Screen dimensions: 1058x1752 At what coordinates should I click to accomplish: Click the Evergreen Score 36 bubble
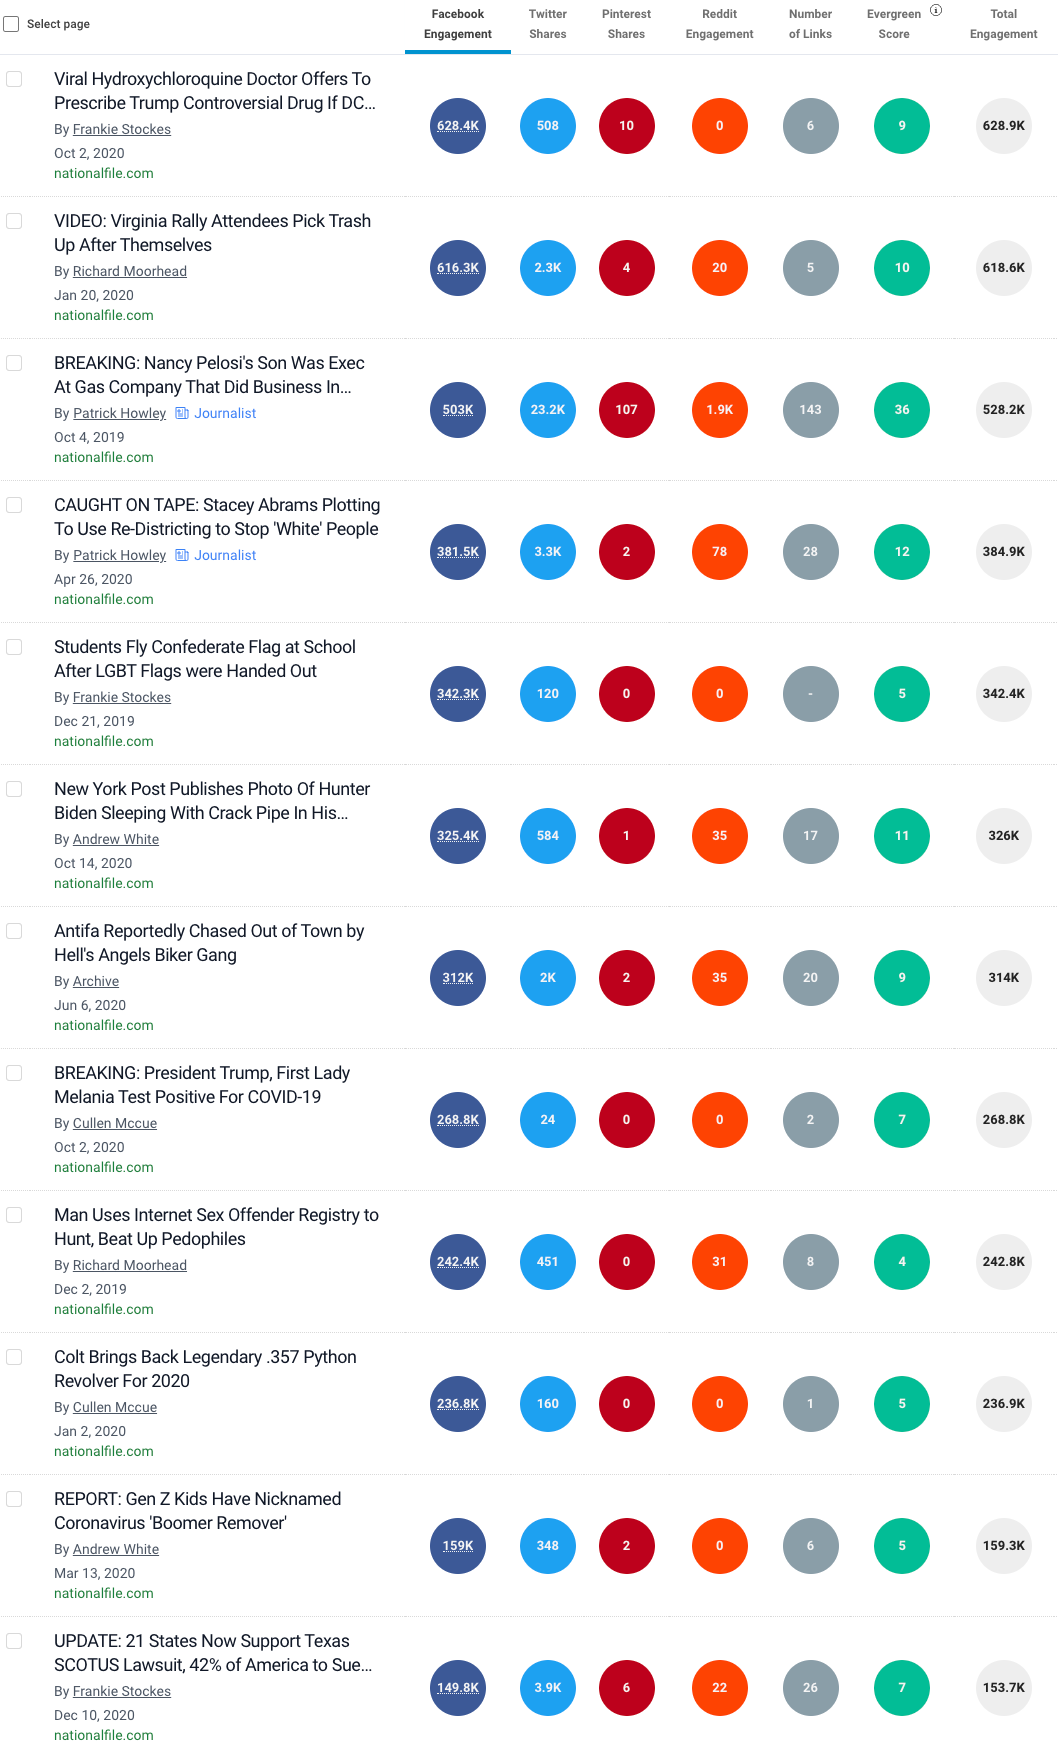(x=902, y=410)
